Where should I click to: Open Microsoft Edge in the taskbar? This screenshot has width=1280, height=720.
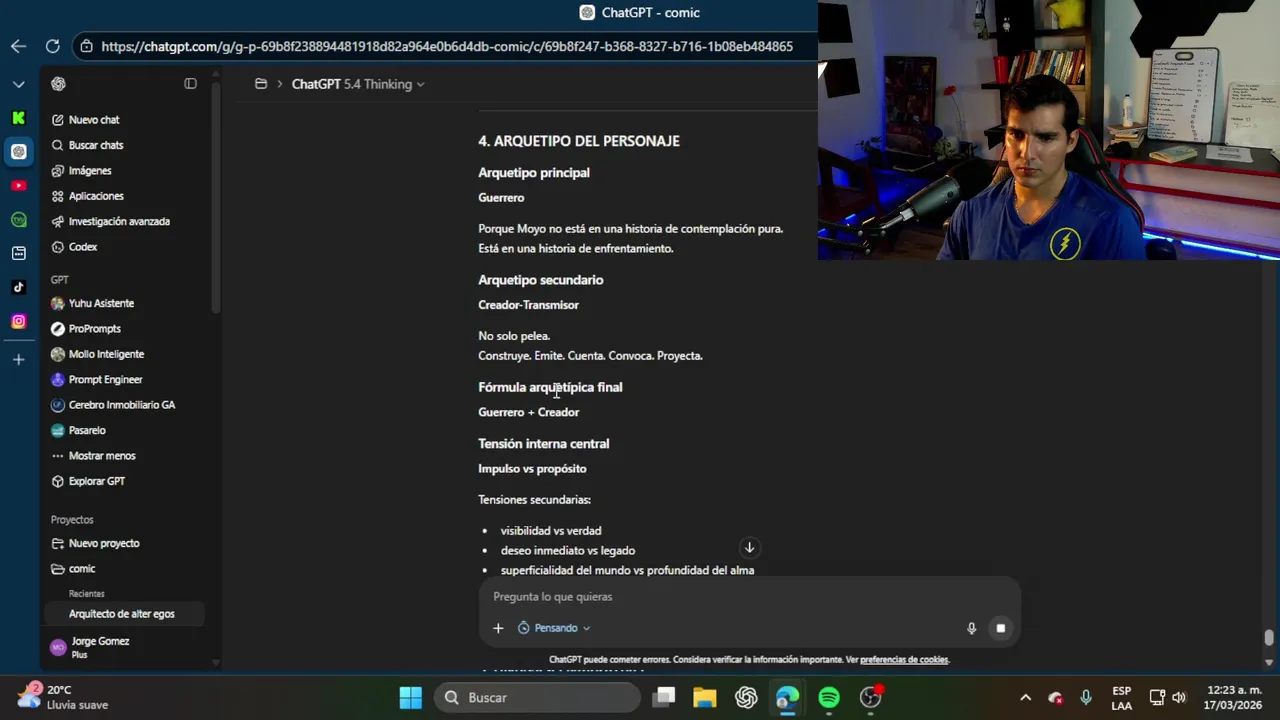(788, 697)
